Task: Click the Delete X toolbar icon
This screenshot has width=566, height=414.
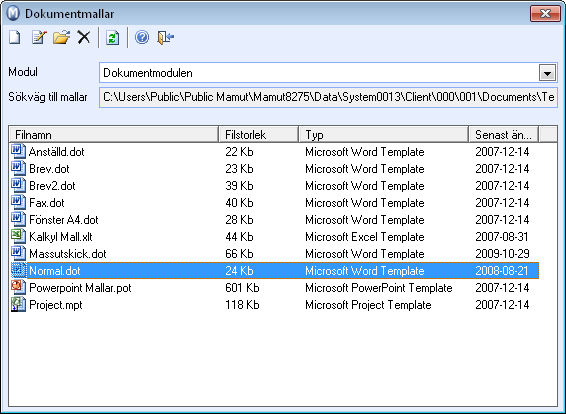Action: 84,37
